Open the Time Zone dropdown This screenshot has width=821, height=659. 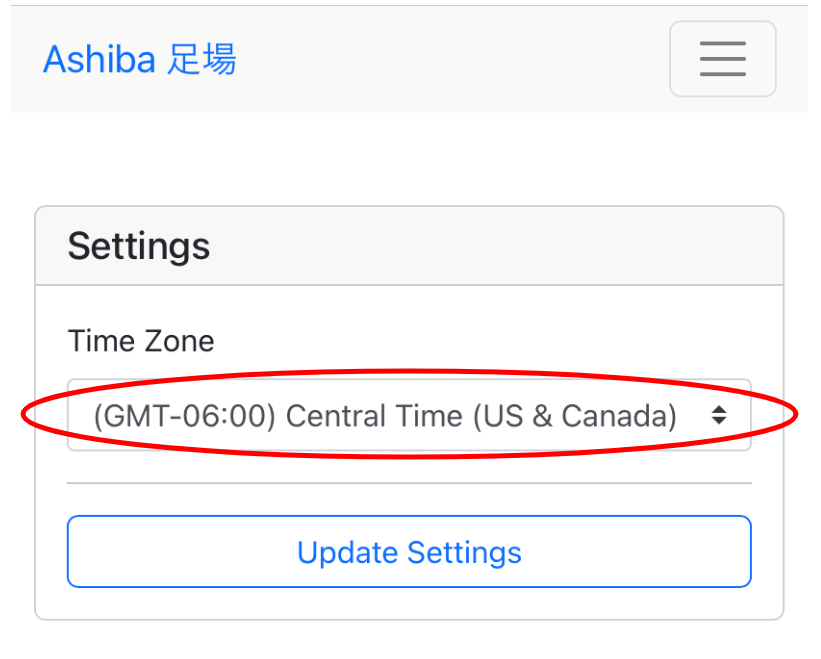[408, 415]
